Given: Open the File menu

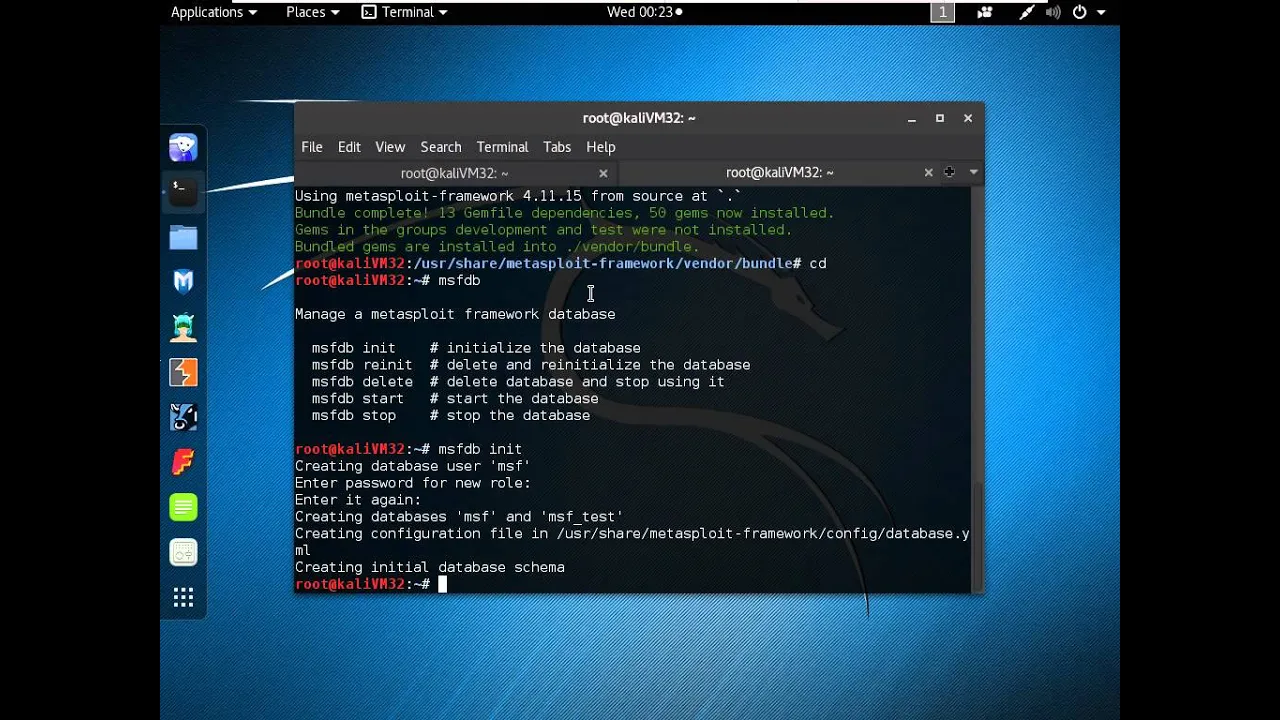Looking at the screenshot, I should point(312,147).
